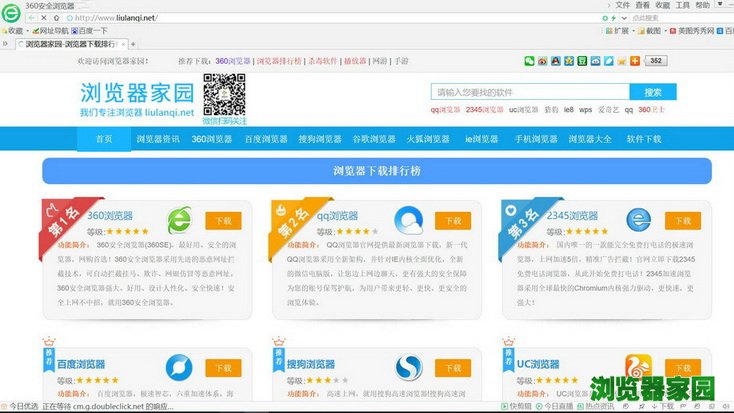Click the UC浏览器 orange squirrel icon
Image resolution: width=734 pixels, height=413 pixels.
click(x=638, y=367)
